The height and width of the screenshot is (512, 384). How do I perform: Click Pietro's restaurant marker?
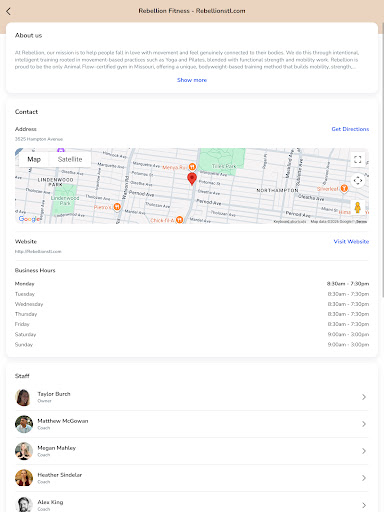click(x=117, y=207)
